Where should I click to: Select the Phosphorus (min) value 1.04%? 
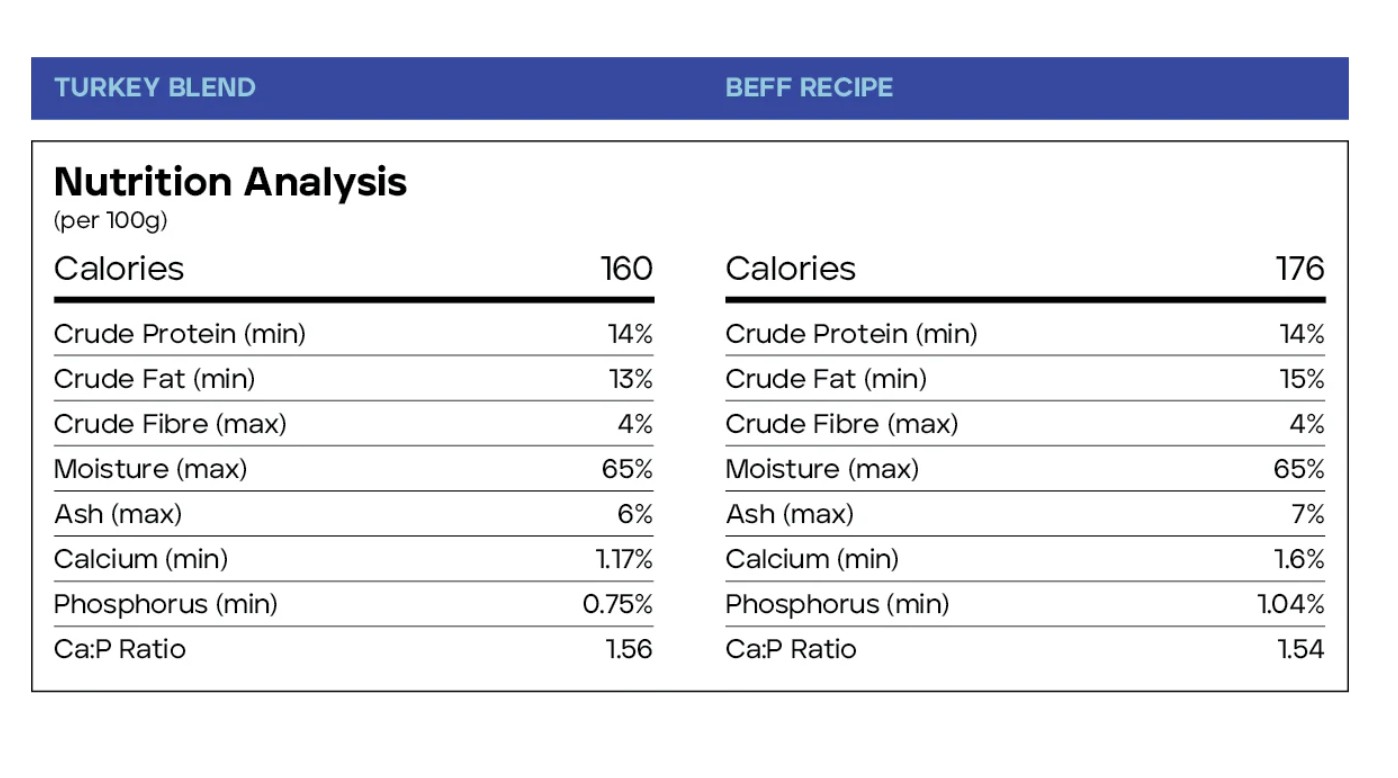coord(1291,604)
